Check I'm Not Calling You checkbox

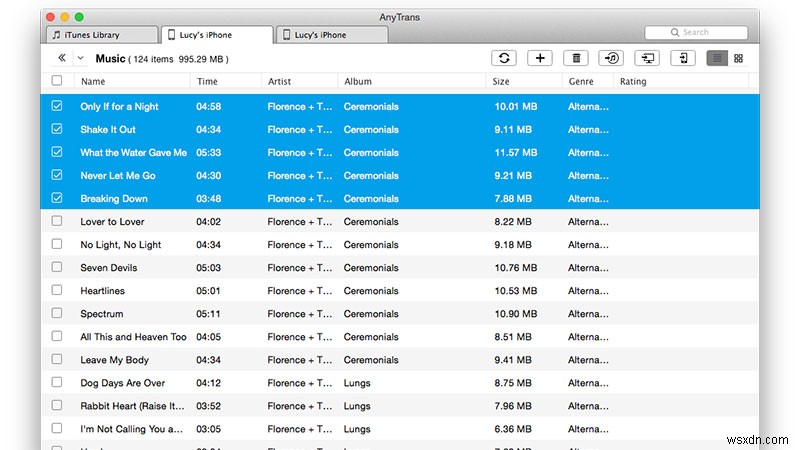(x=57, y=428)
